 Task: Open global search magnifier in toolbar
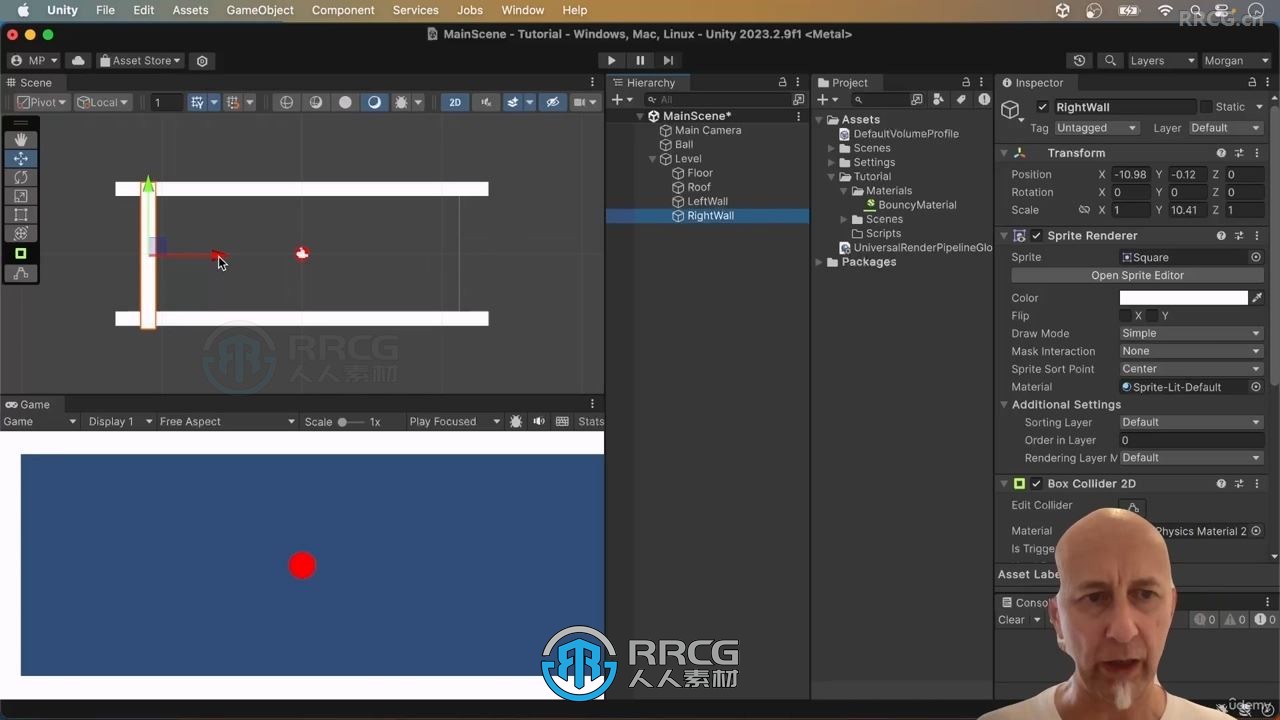[1110, 61]
